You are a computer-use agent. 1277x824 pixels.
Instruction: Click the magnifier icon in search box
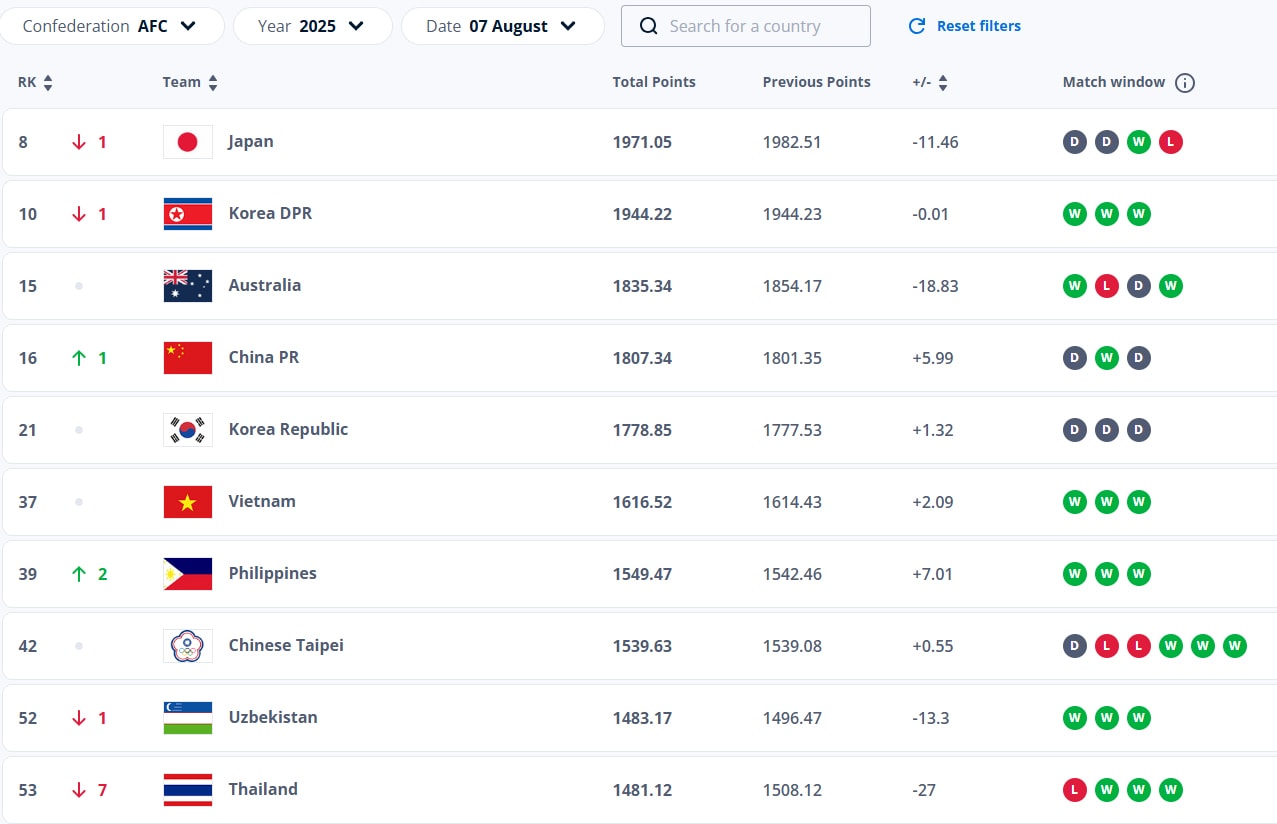(x=649, y=26)
